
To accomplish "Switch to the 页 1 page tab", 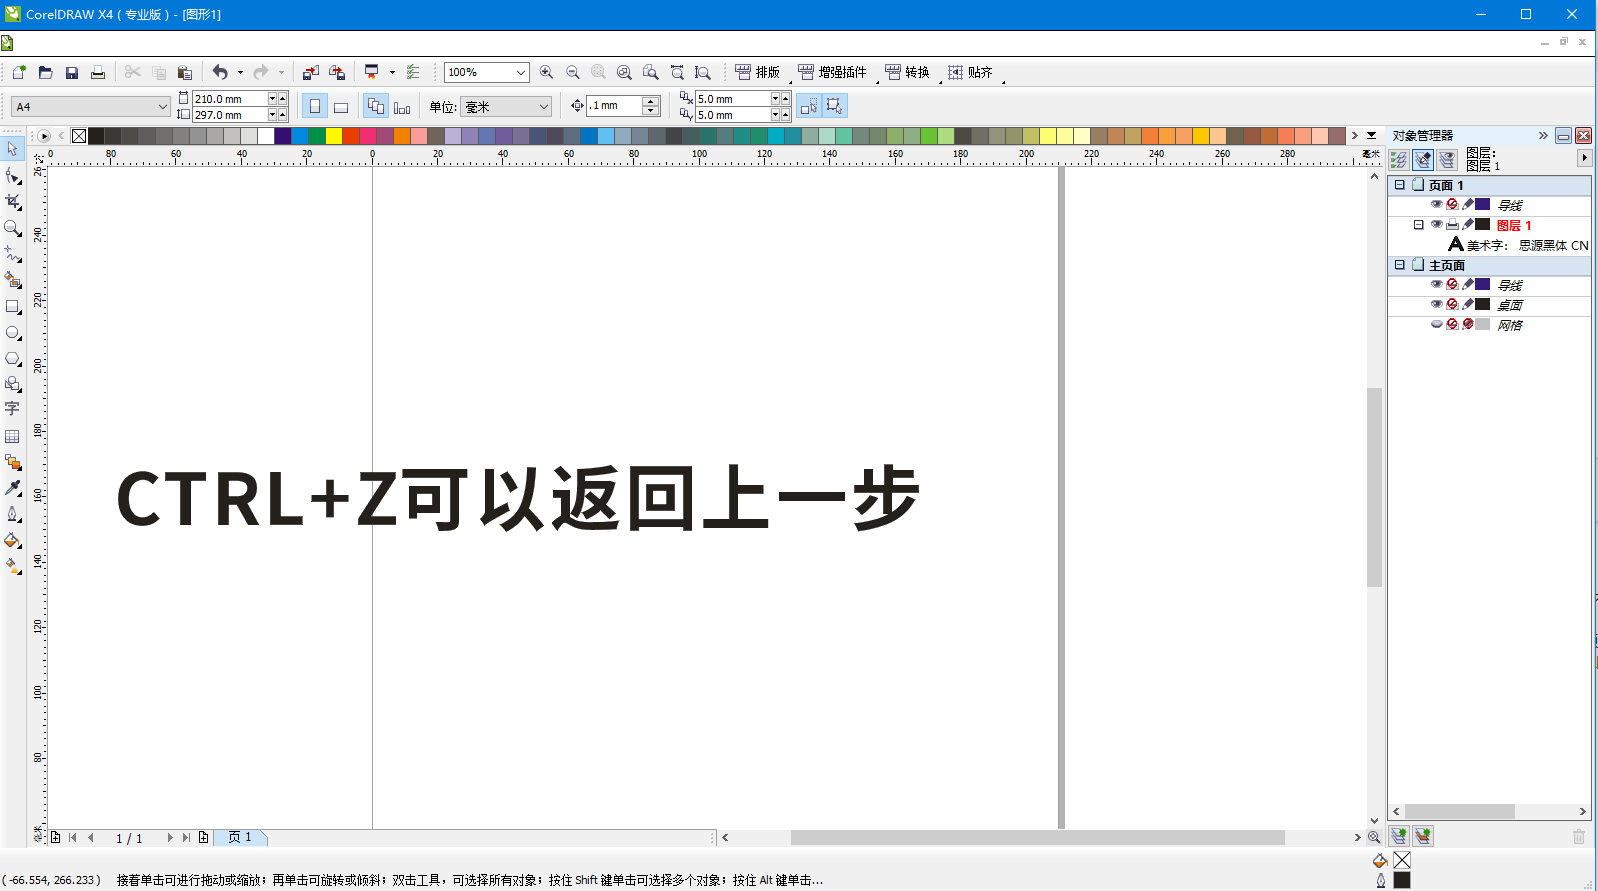I will 240,837.
